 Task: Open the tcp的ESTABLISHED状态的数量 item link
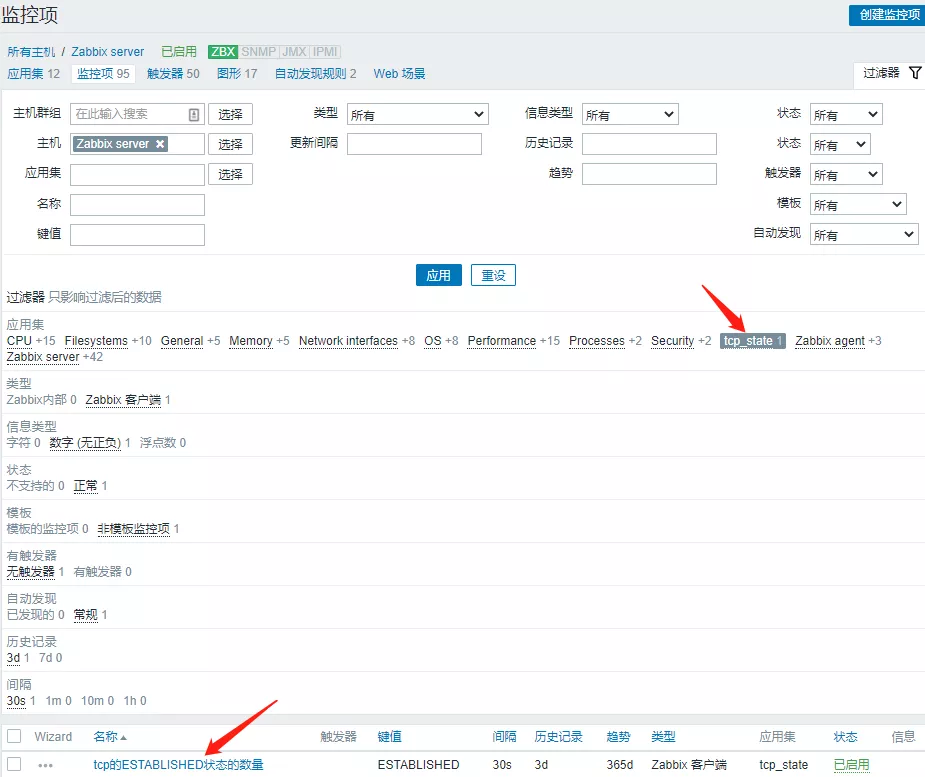click(x=178, y=765)
